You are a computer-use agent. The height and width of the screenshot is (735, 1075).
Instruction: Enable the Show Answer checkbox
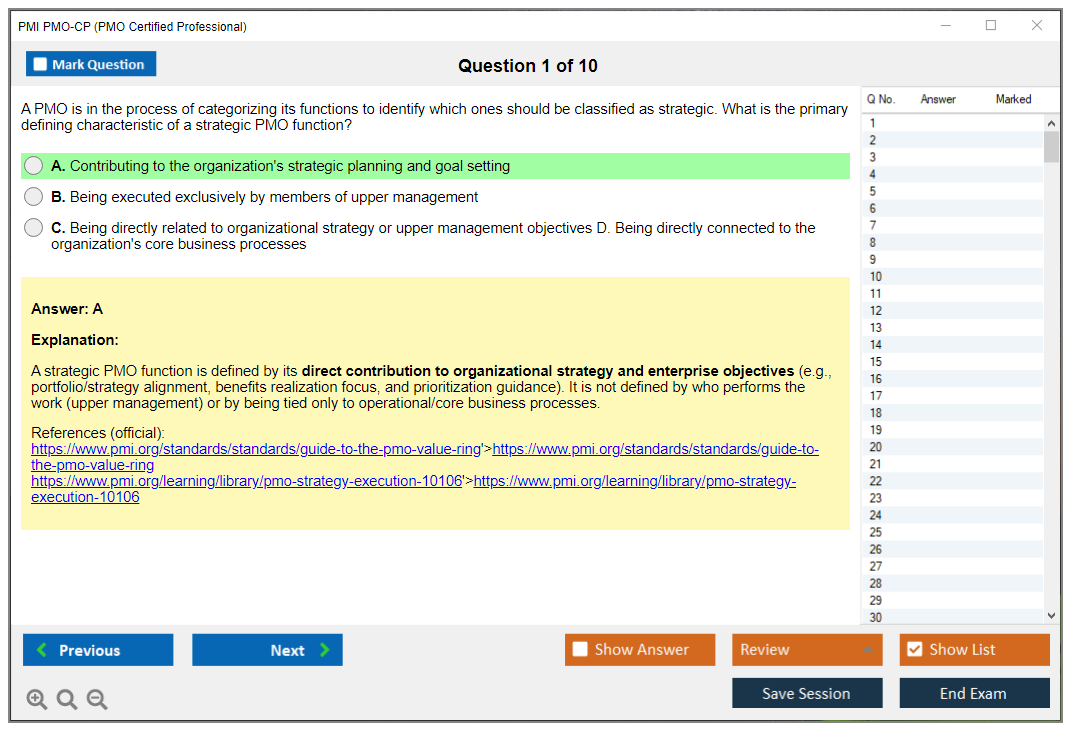pyautogui.click(x=581, y=650)
